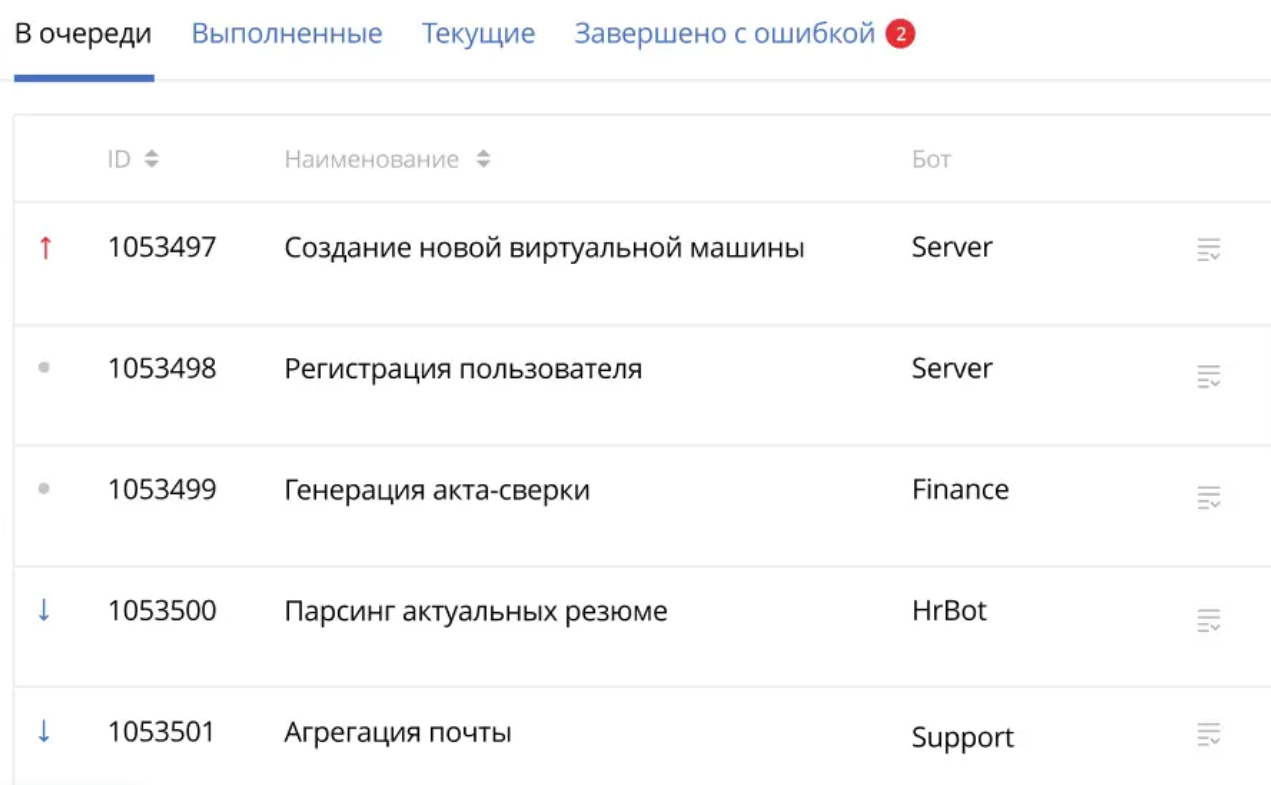Open the details list icon for the HrBot row
The image size is (1271, 785).
(1209, 620)
